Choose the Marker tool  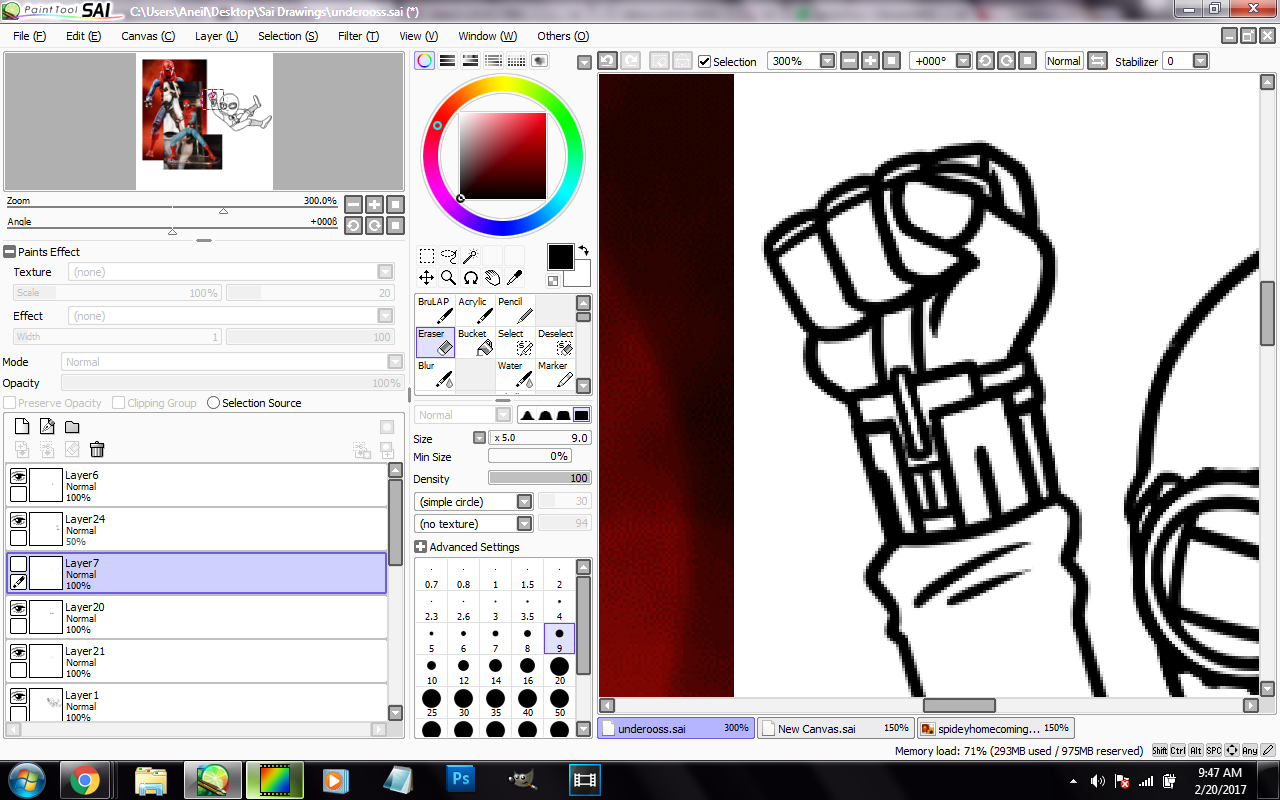[x=555, y=374]
